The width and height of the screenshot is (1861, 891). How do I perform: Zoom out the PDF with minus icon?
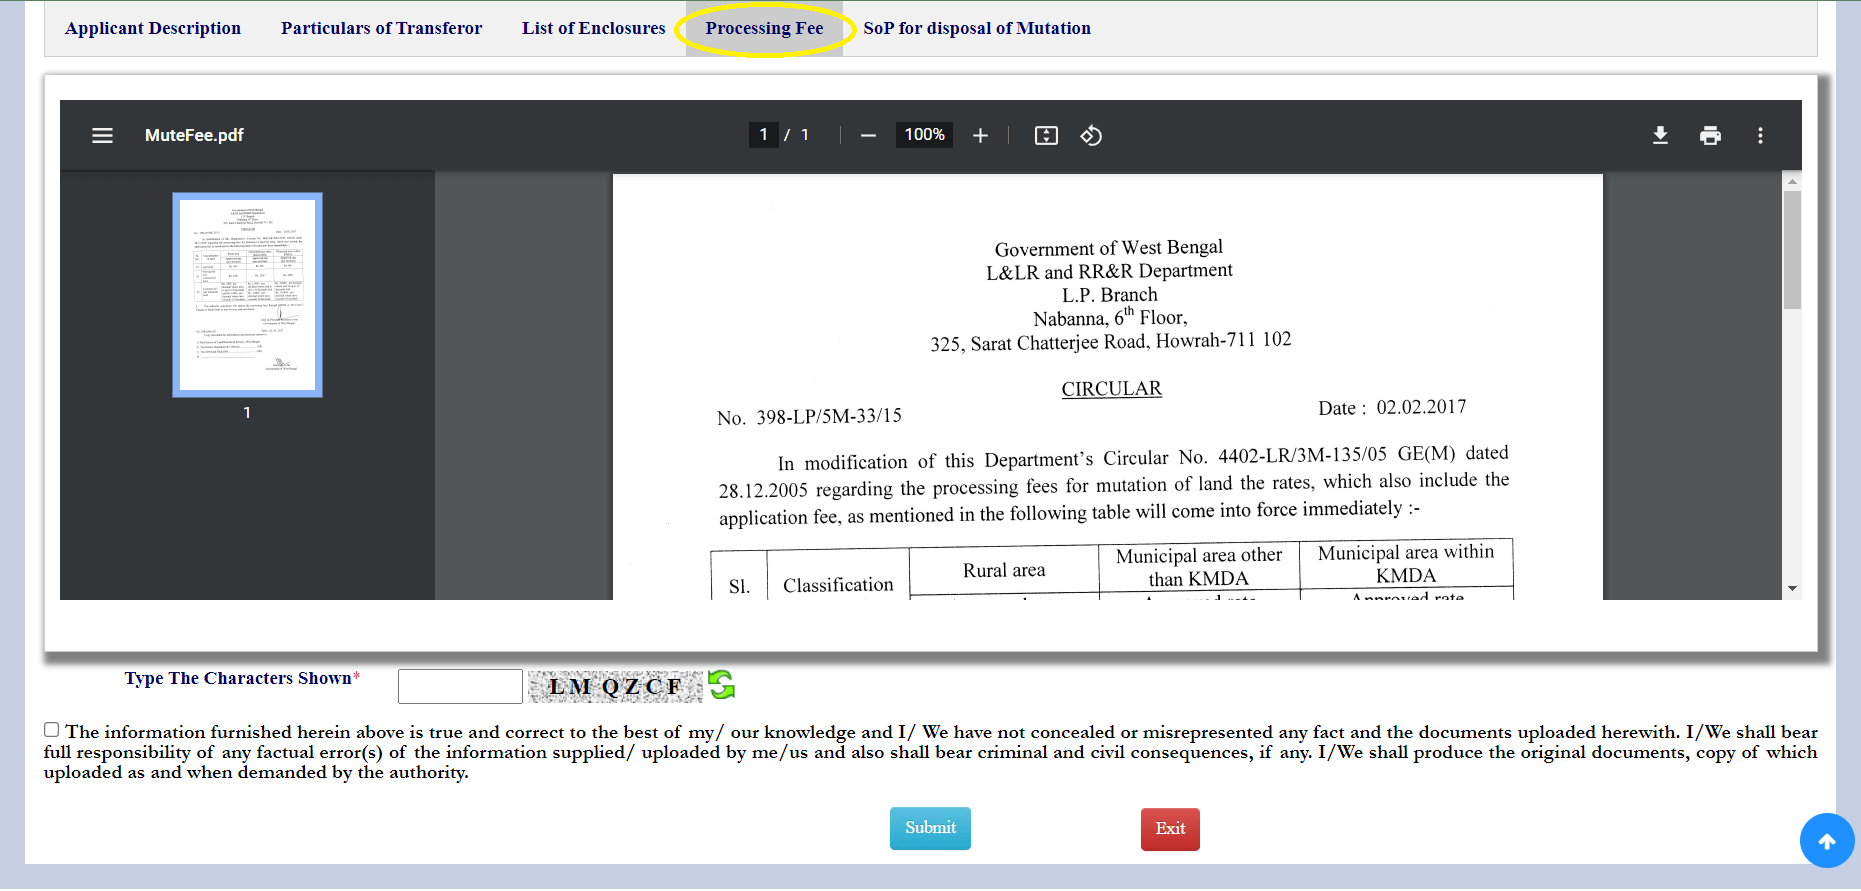point(868,136)
